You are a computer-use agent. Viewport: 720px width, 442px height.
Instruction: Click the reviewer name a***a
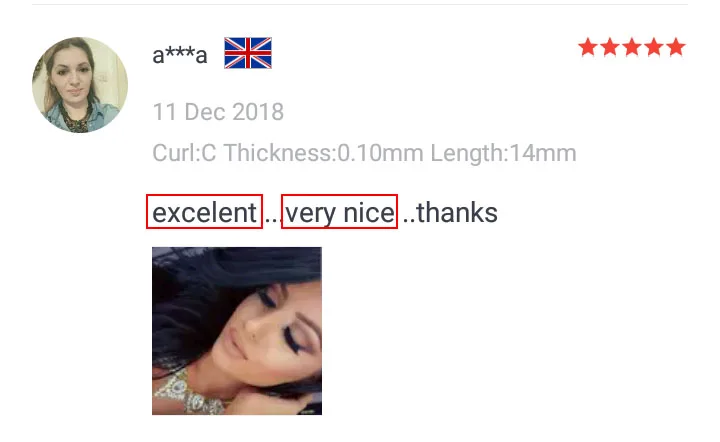(180, 55)
